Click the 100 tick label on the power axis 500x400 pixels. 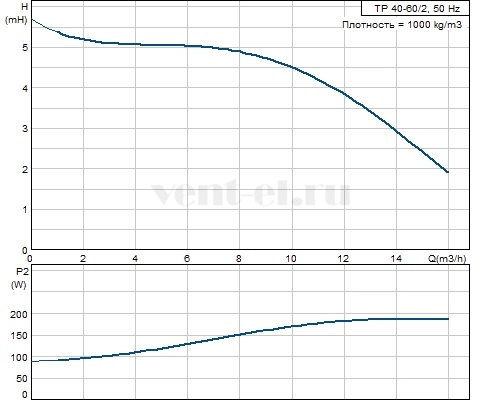coord(19,358)
